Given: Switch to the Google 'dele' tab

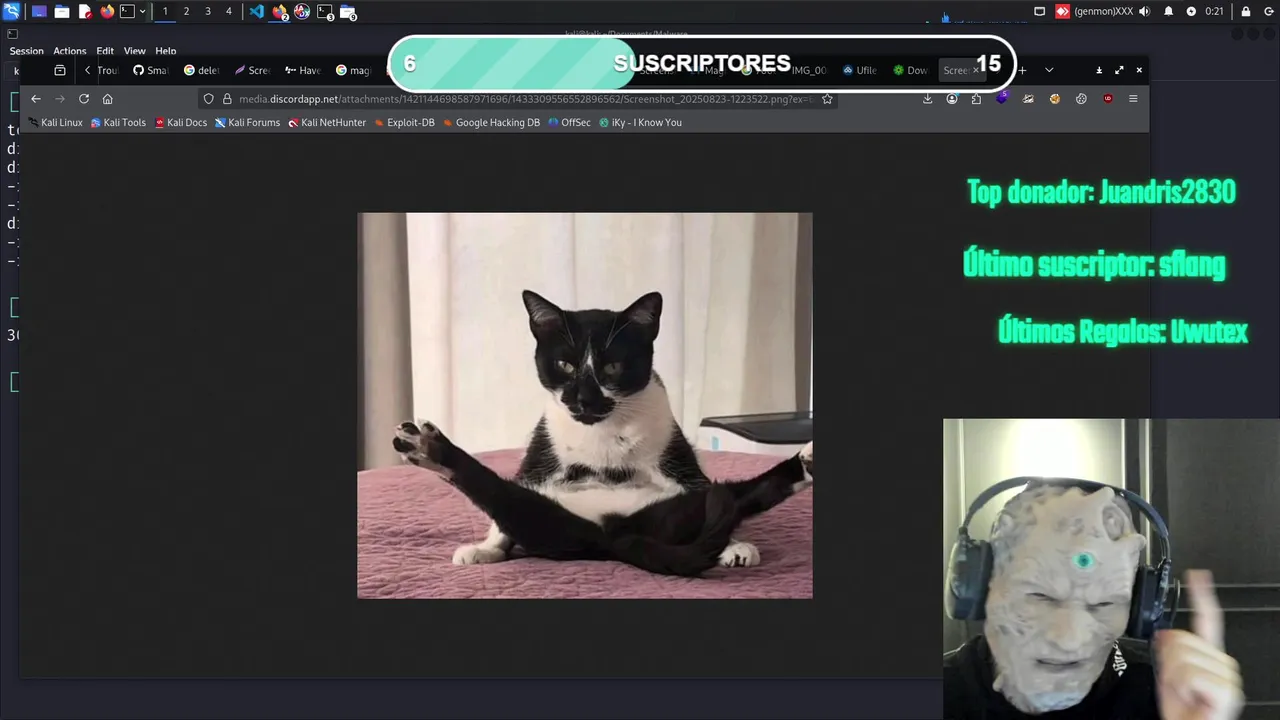Looking at the screenshot, I should [x=201, y=70].
